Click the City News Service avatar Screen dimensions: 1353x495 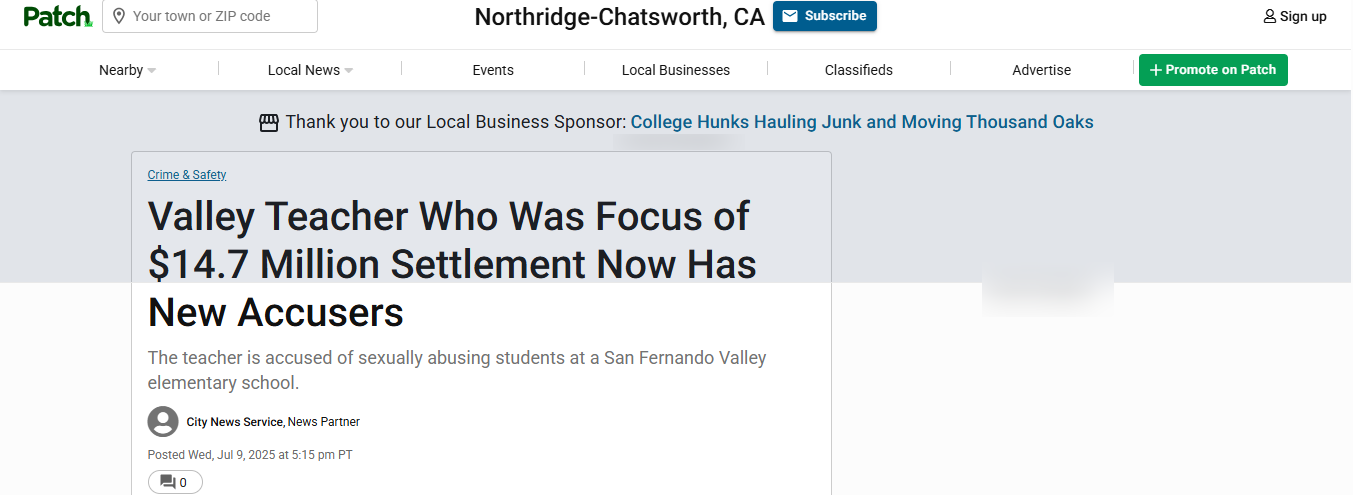(x=163, y=422)
